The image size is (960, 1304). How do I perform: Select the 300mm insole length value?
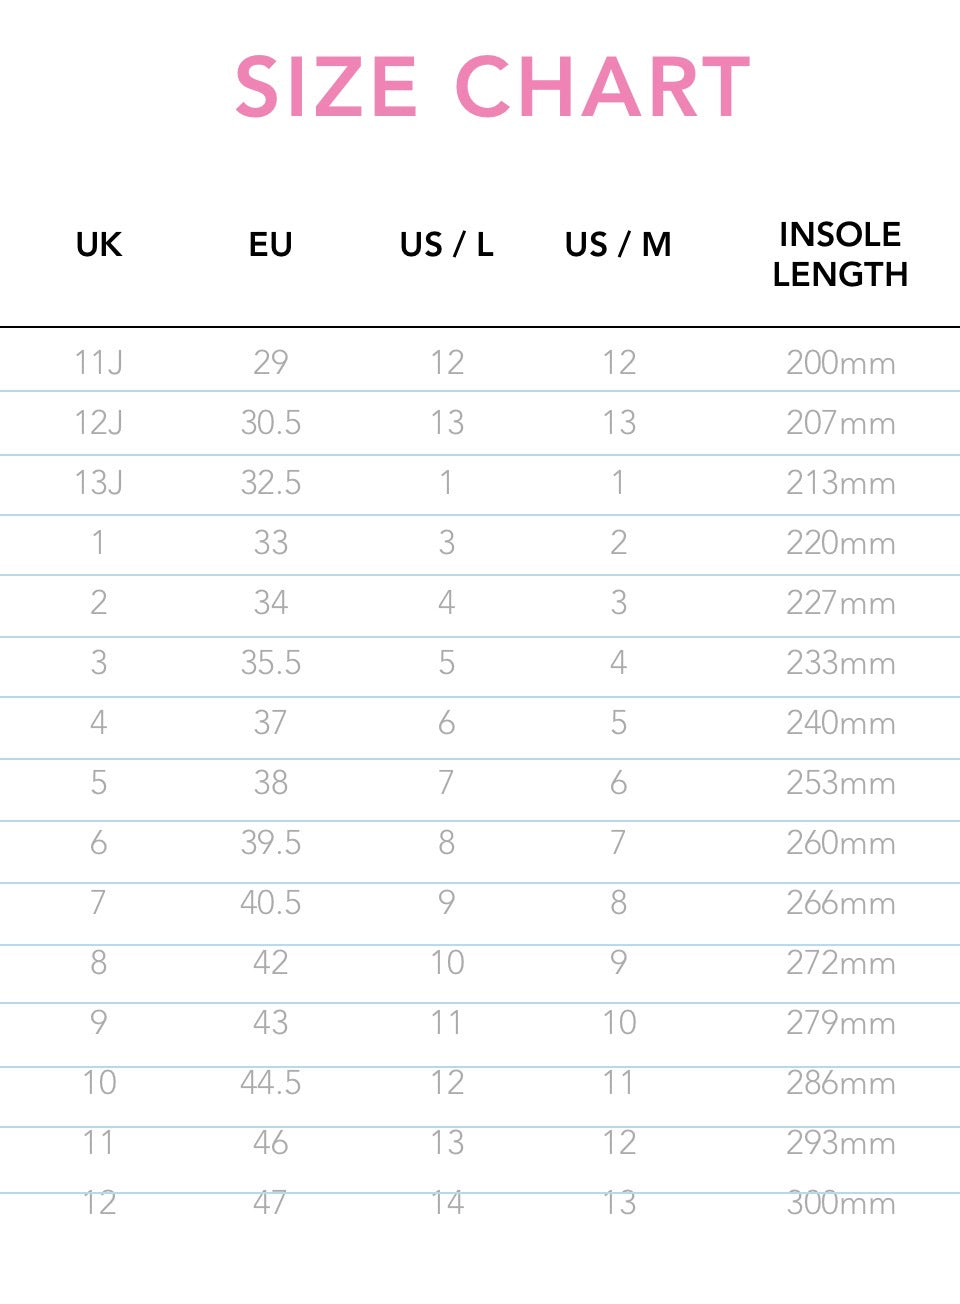840,1203
